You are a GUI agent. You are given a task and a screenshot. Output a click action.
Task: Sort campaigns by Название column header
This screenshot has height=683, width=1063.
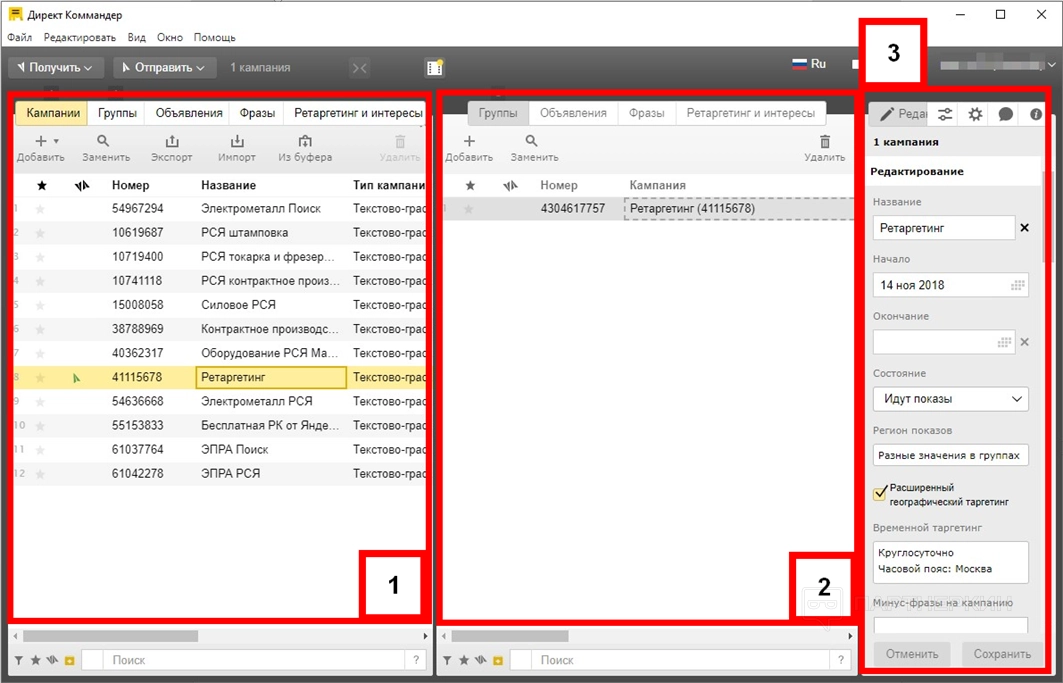point(228,185)
